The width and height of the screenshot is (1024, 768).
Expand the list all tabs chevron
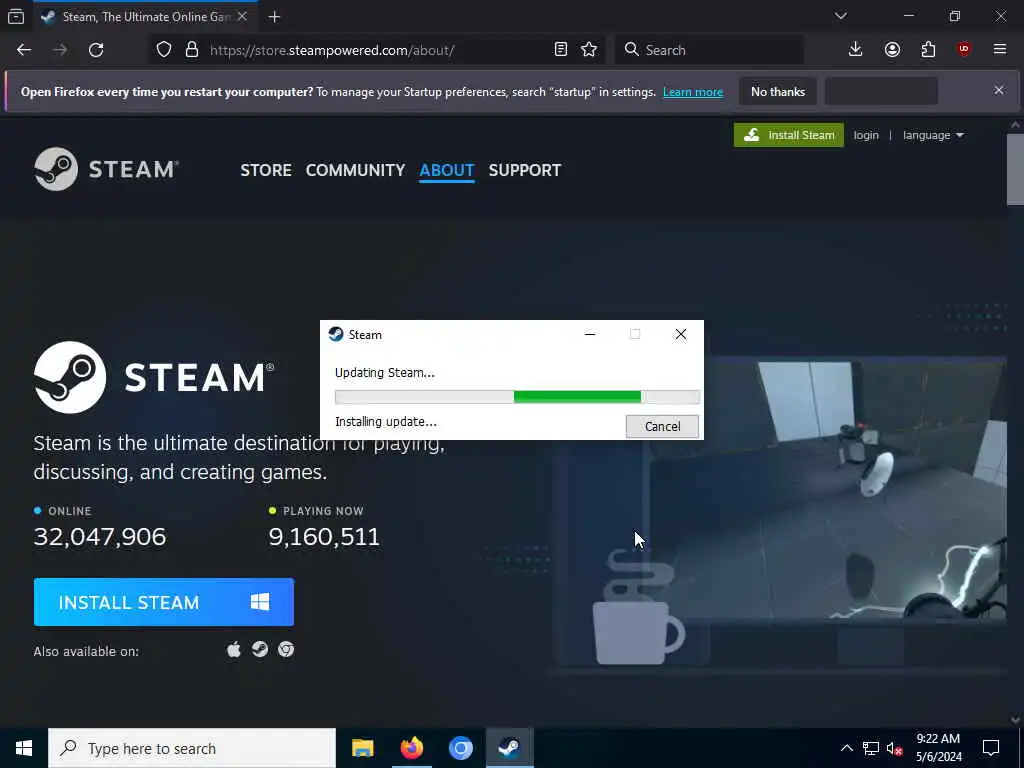(840, 16)
